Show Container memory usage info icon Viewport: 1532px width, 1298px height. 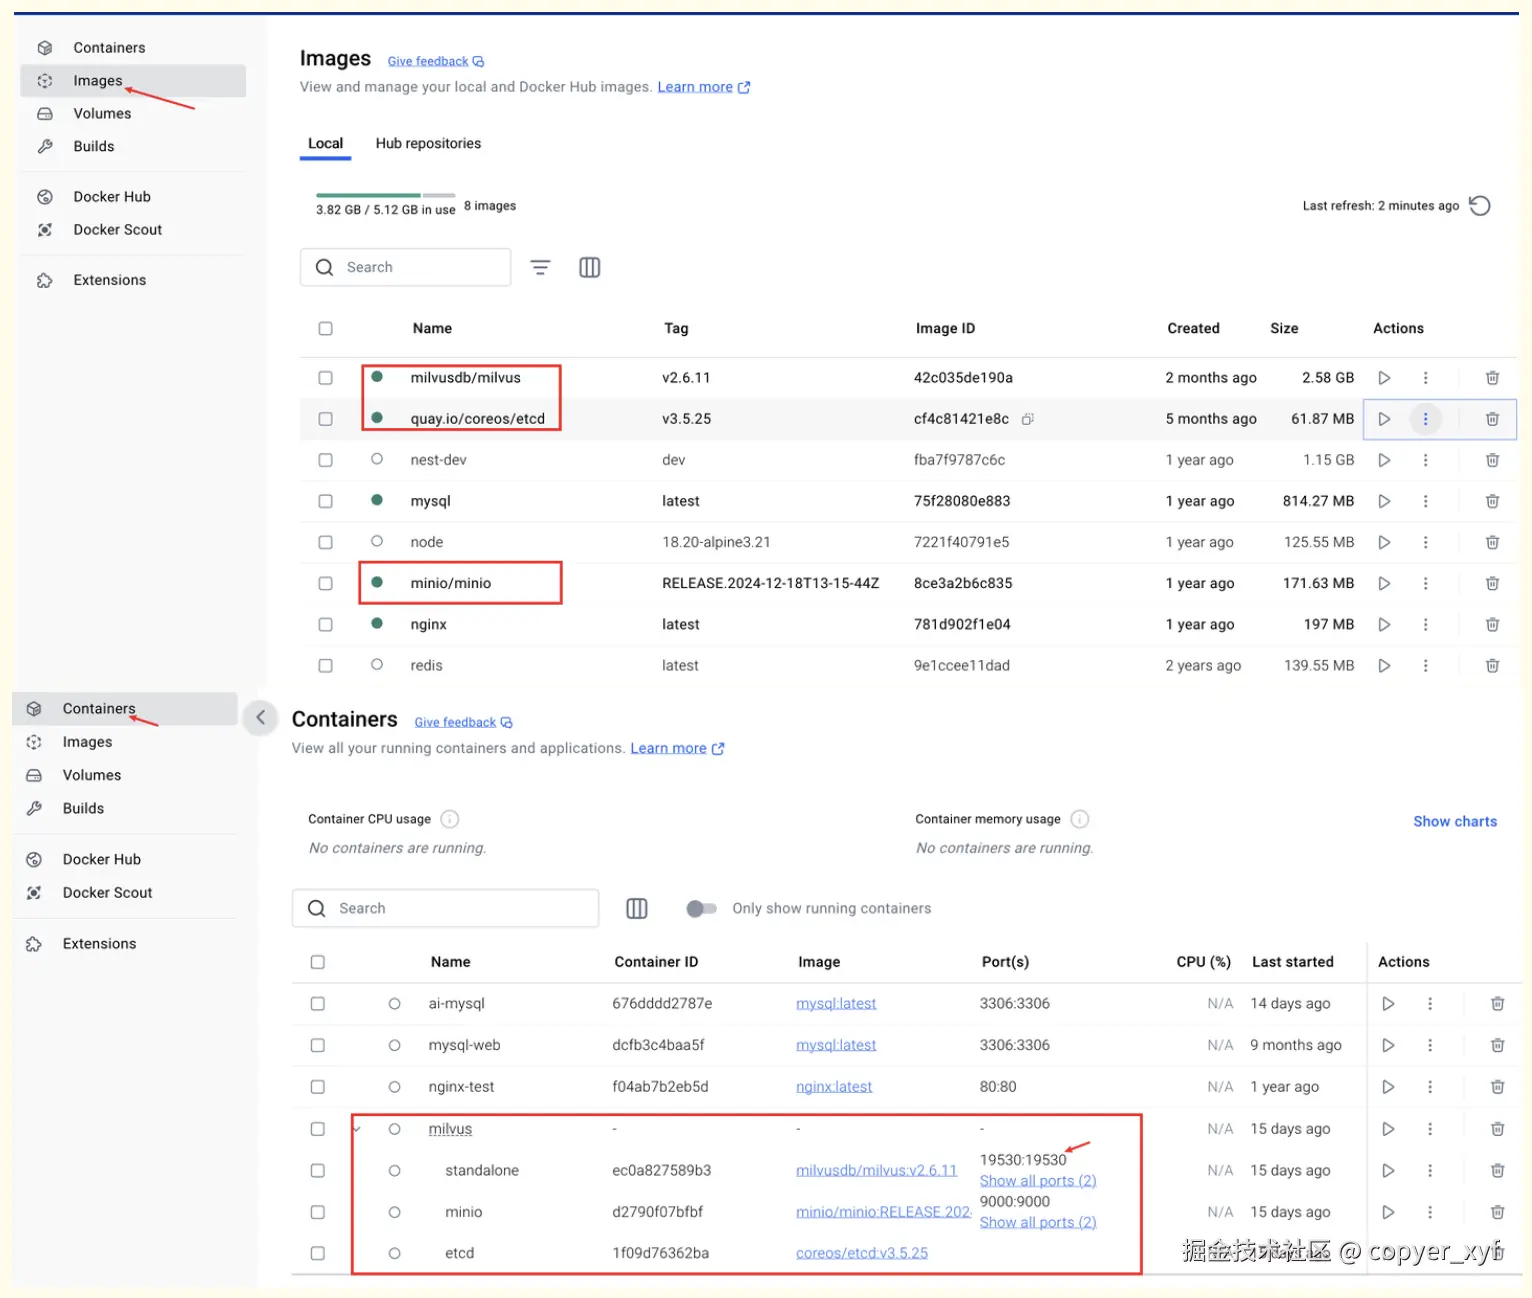click(1080, 819)
